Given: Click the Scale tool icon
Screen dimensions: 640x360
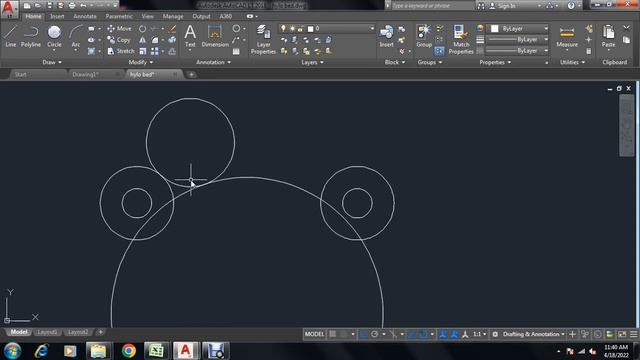Looking at the screenshot, I should click(x=142, y=51).
